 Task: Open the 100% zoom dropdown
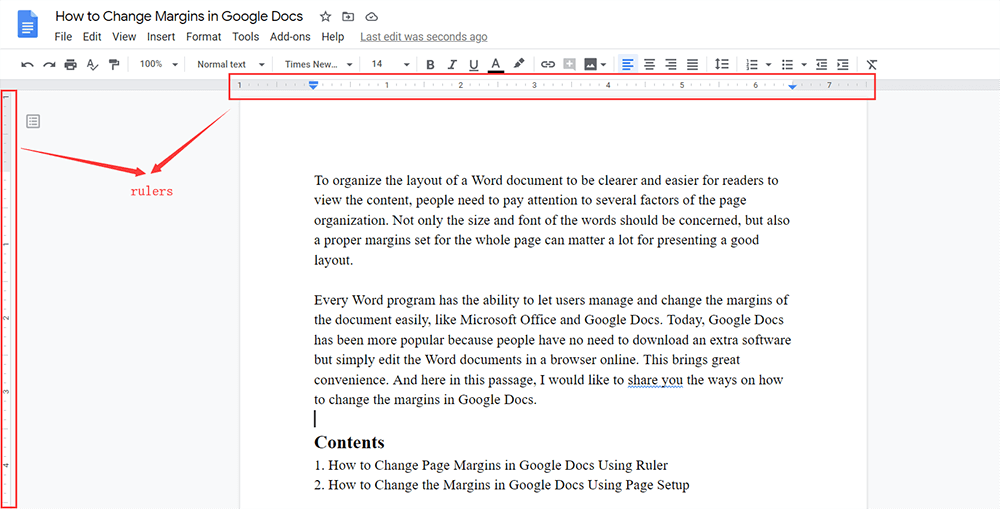[158, 64]
